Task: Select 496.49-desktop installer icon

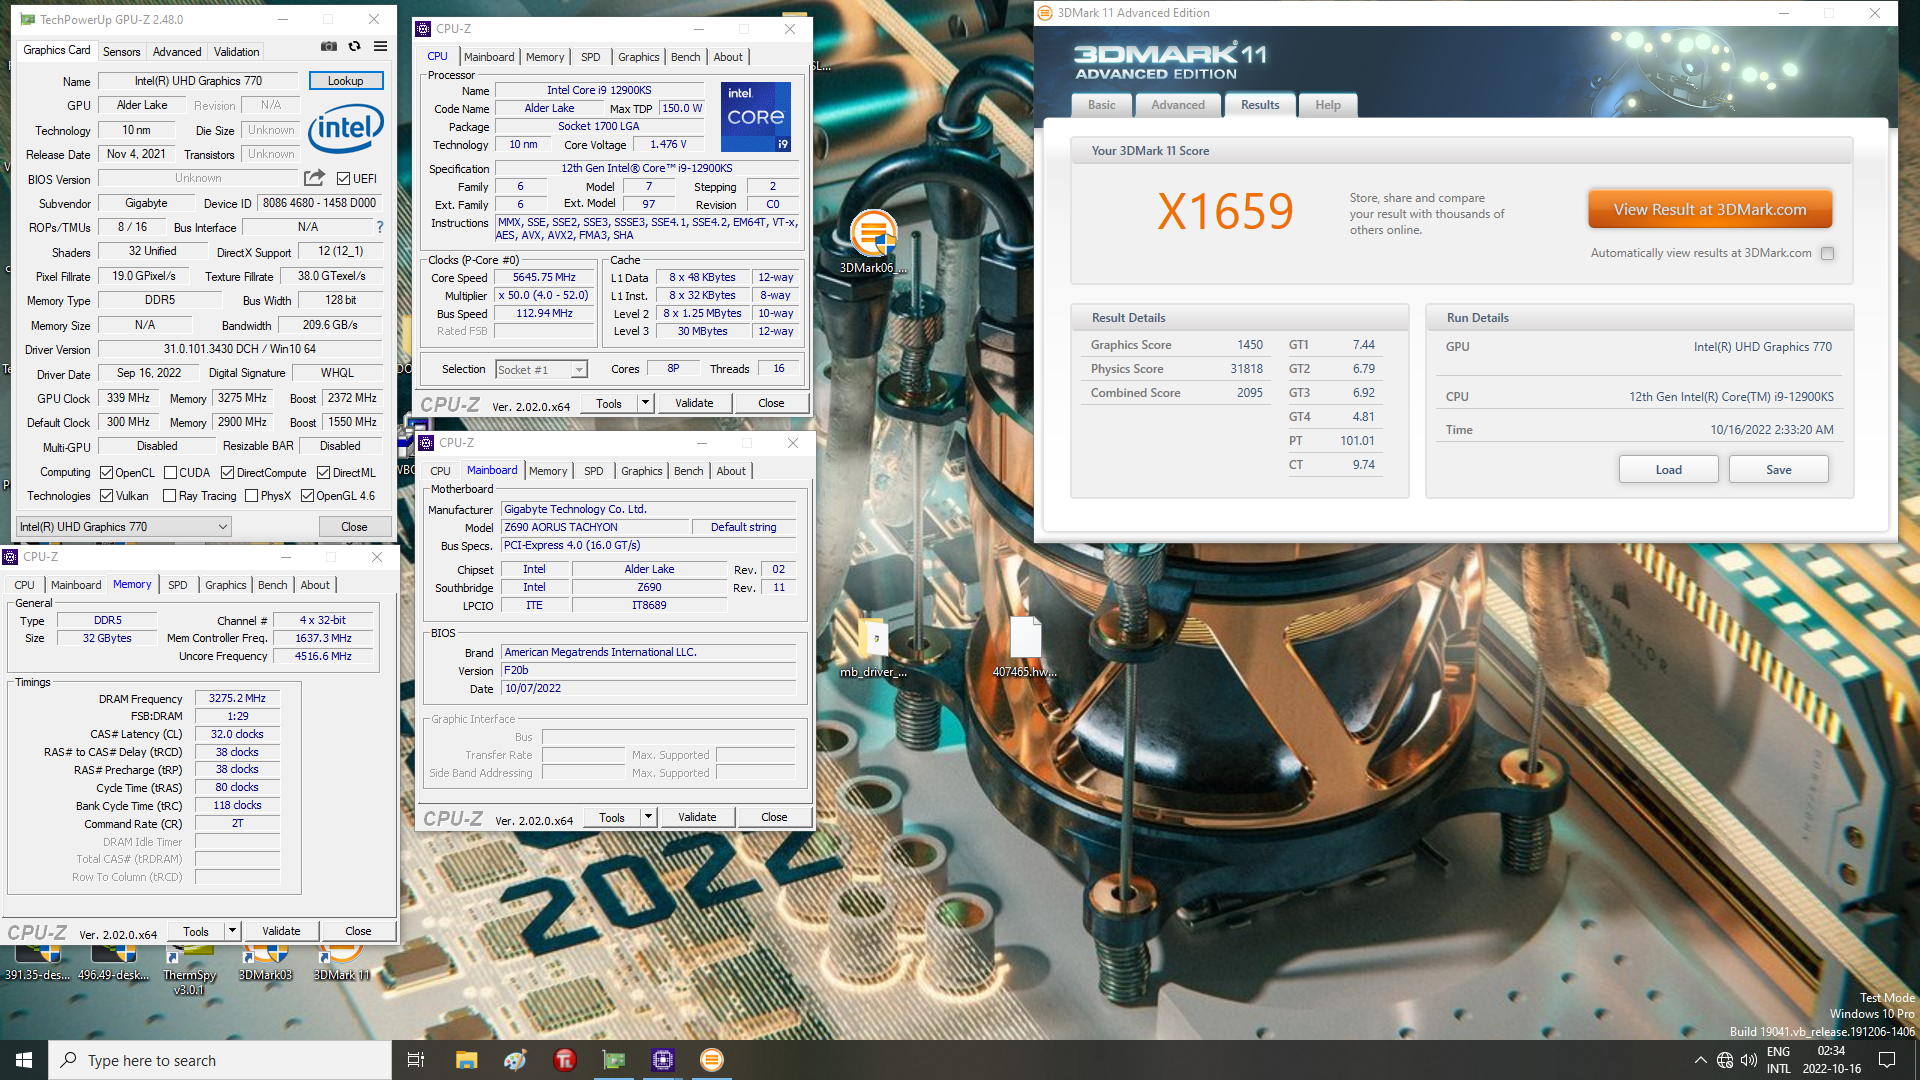Action: (x=113, y=963)
